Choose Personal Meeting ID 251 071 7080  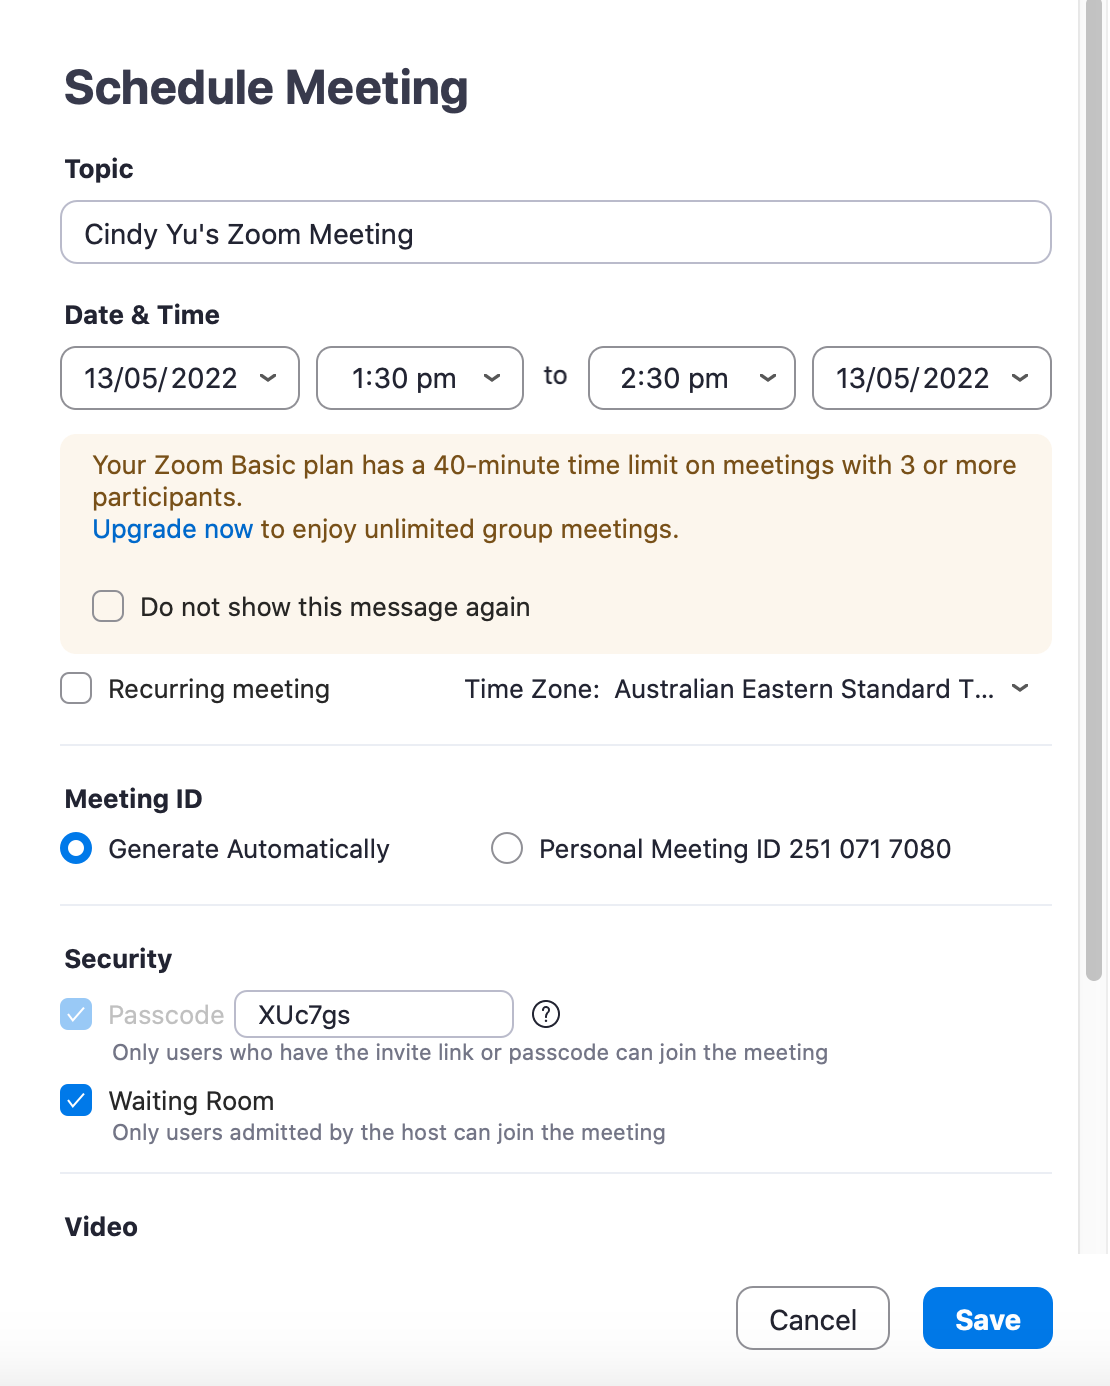(x=507, y=848)
